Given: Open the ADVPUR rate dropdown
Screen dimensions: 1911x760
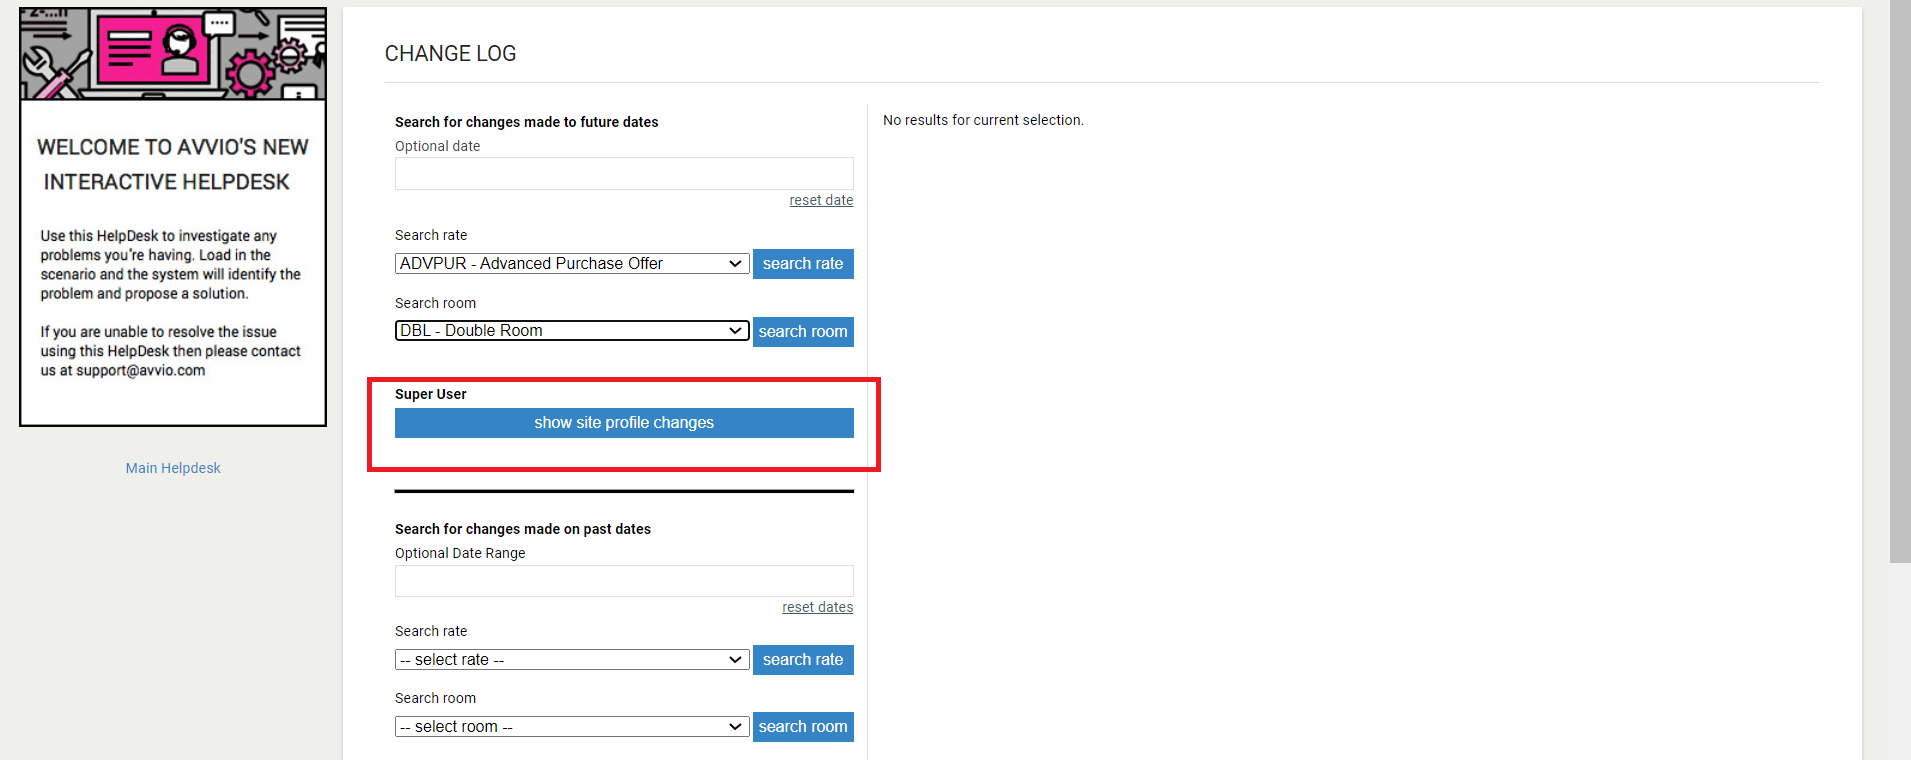Looking at the screenshot, I should (572, 263).
